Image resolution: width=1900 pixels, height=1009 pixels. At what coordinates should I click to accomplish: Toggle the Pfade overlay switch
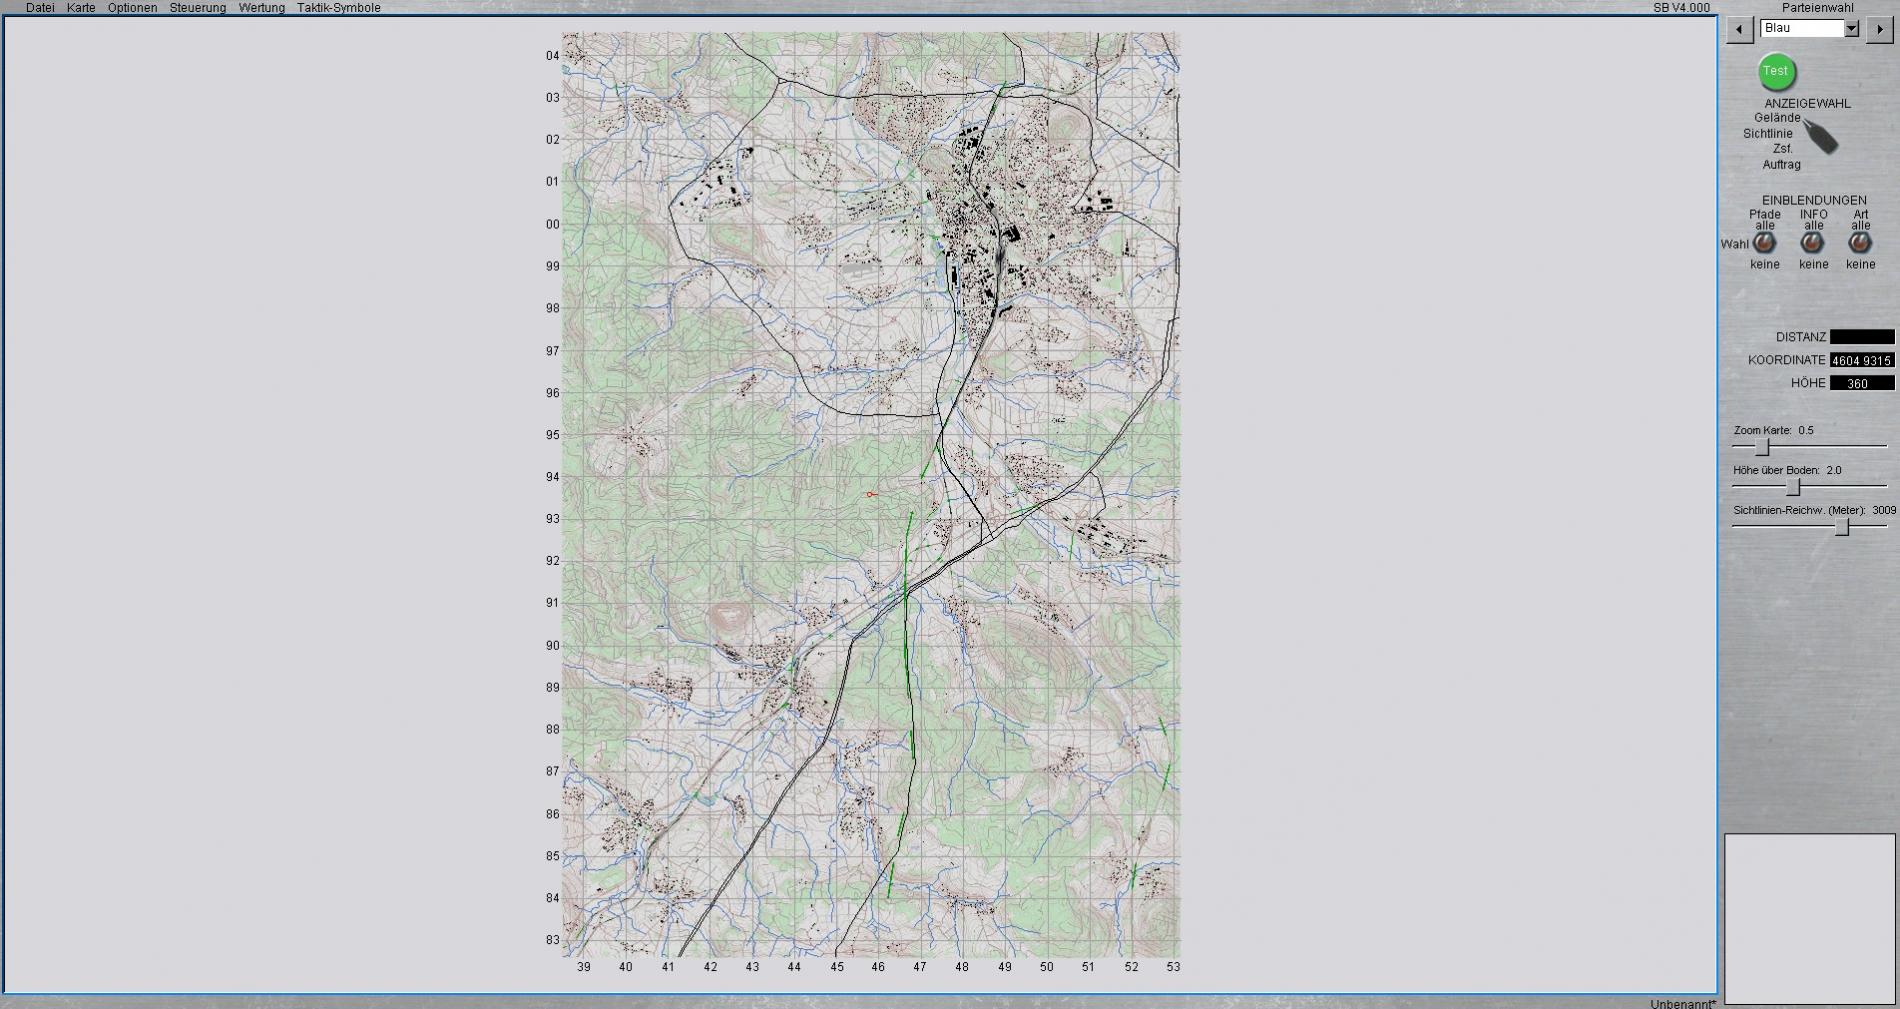click(x=1764, y=243)
